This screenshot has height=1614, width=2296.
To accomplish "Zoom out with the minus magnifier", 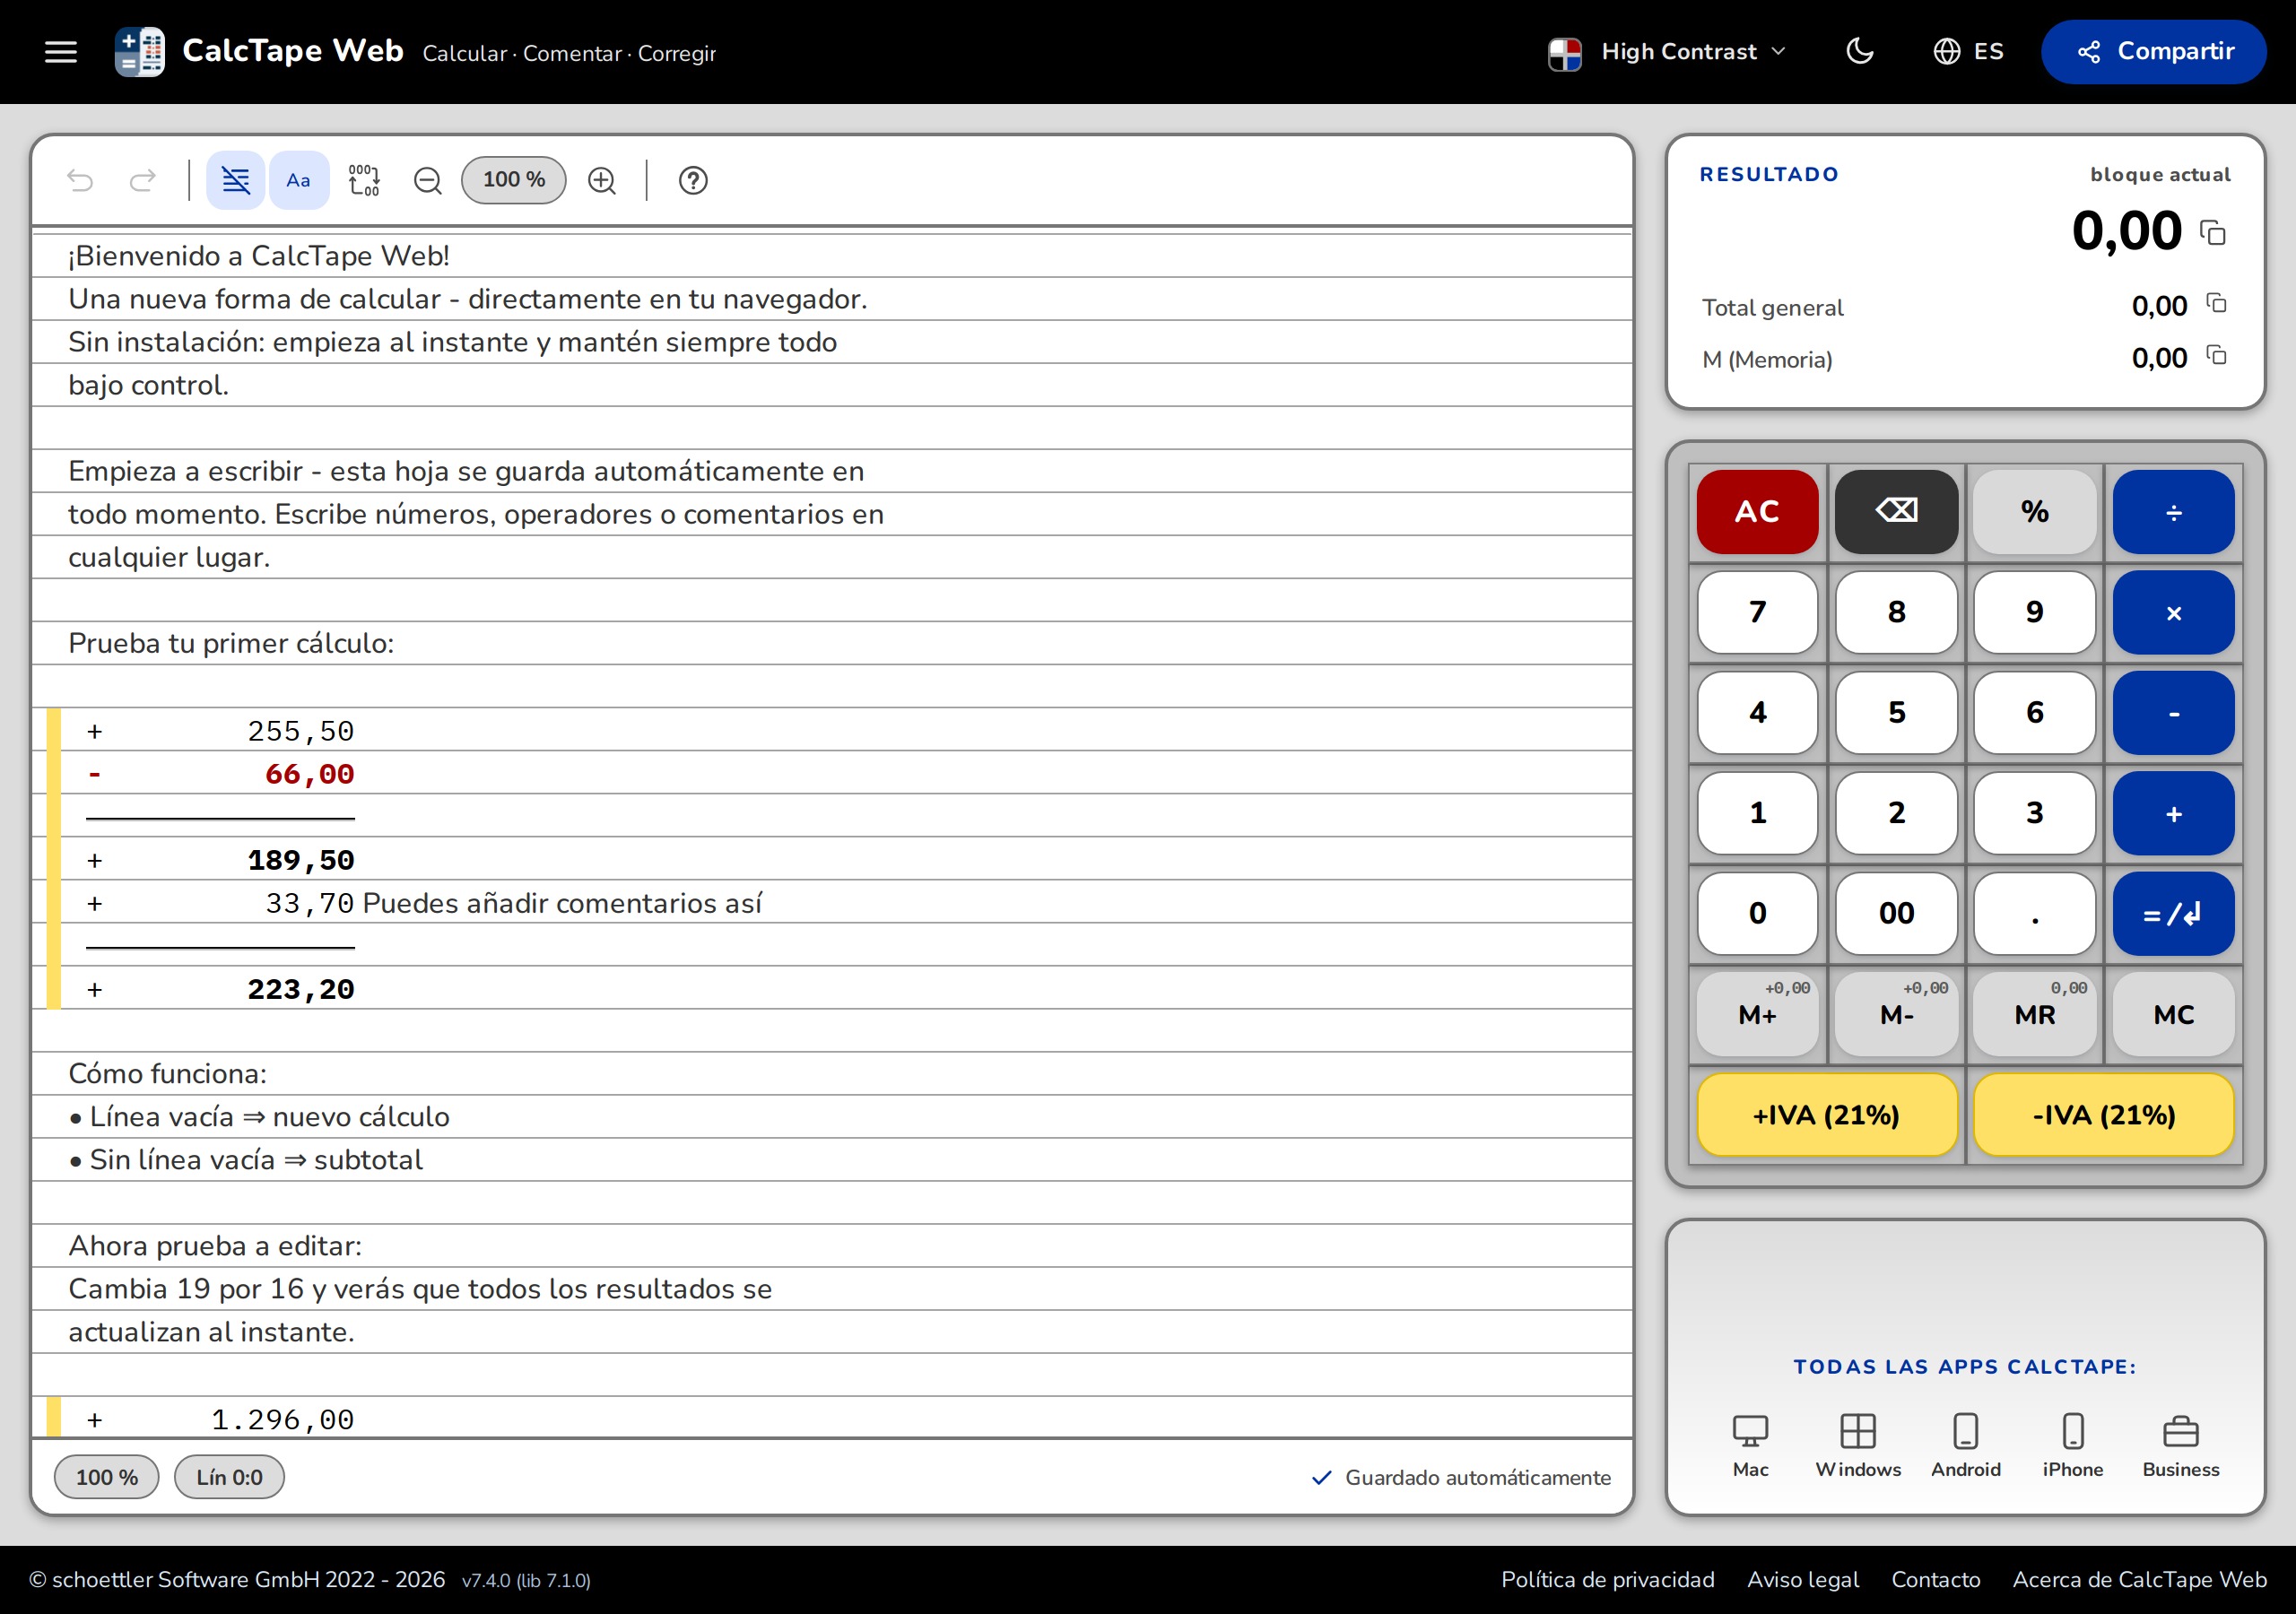I will tap(428, 180).
